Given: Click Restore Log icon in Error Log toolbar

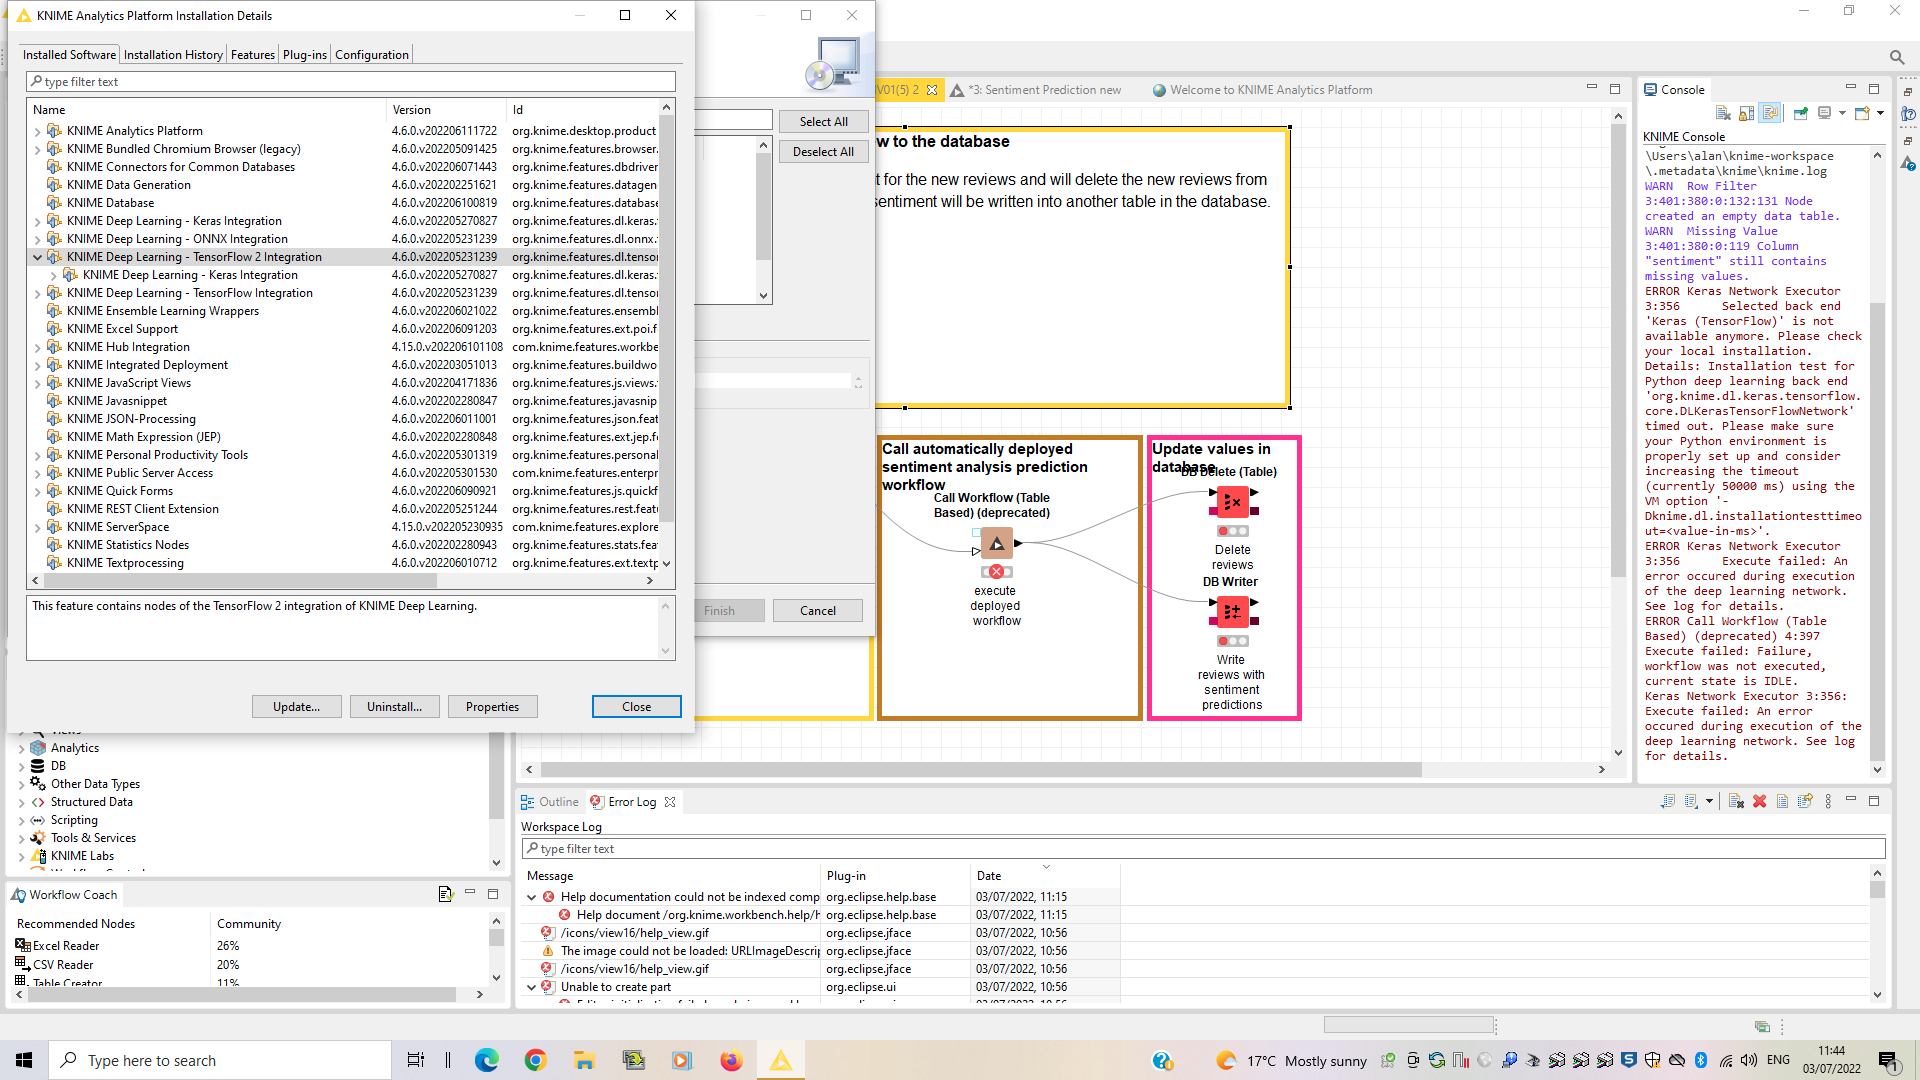Looking at the screenshot, I should pyautogui.click(x=1805, y=801).
